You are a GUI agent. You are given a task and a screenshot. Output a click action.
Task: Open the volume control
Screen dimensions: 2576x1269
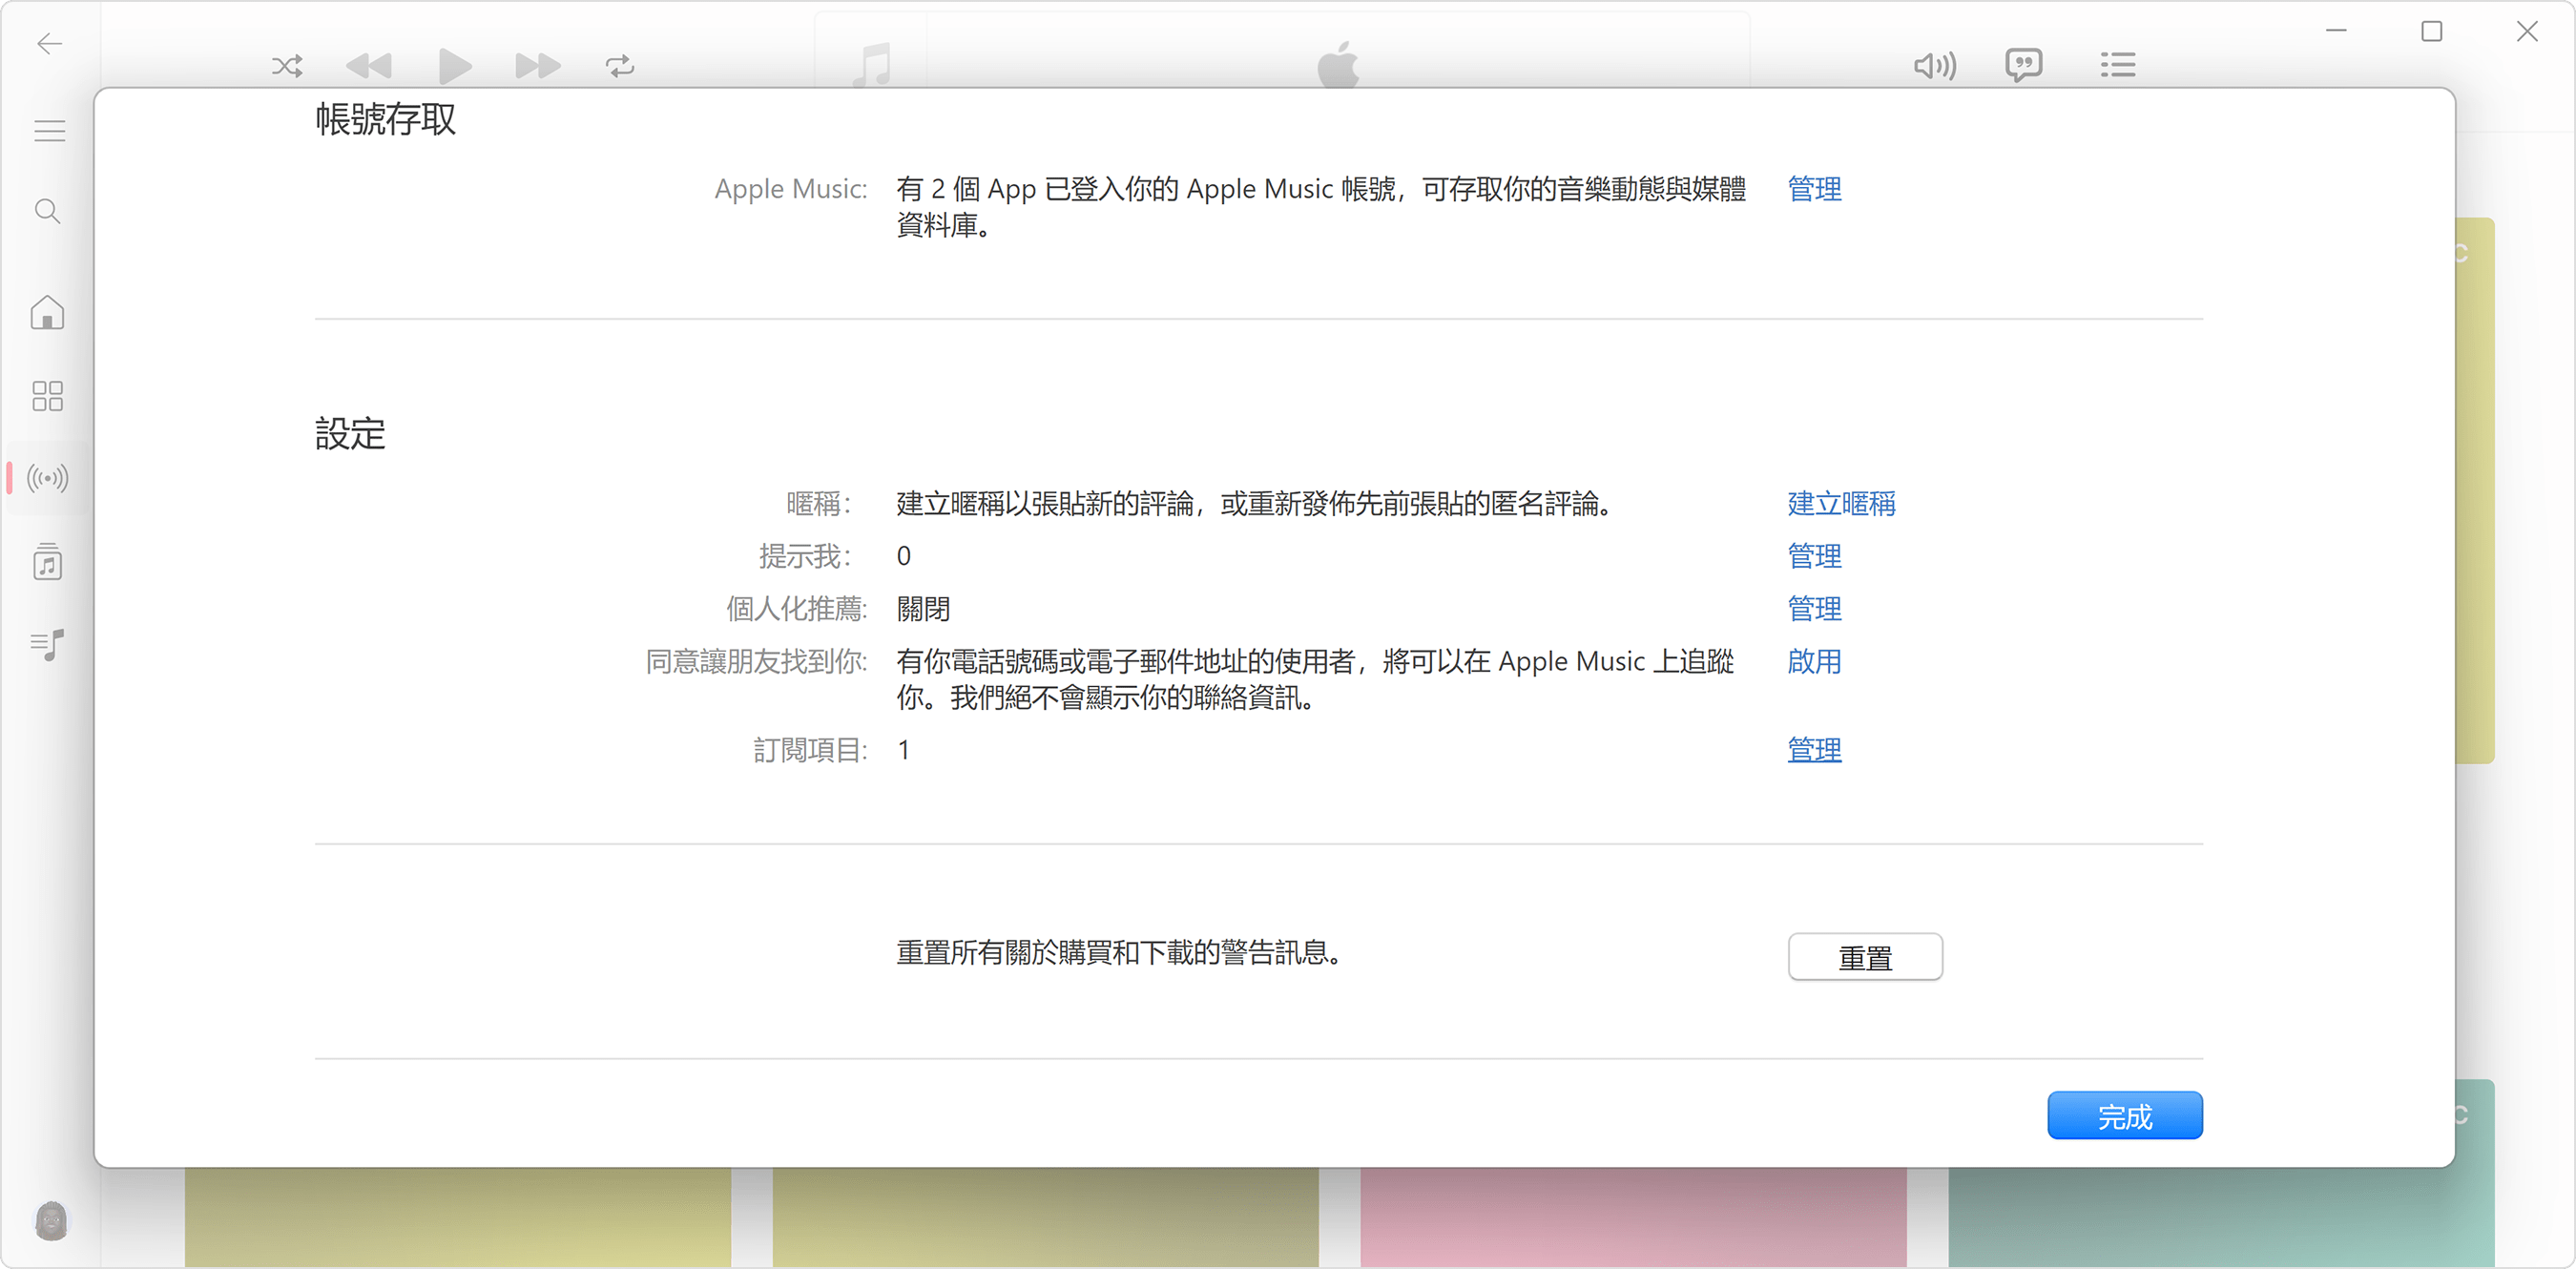(1933, 65)
